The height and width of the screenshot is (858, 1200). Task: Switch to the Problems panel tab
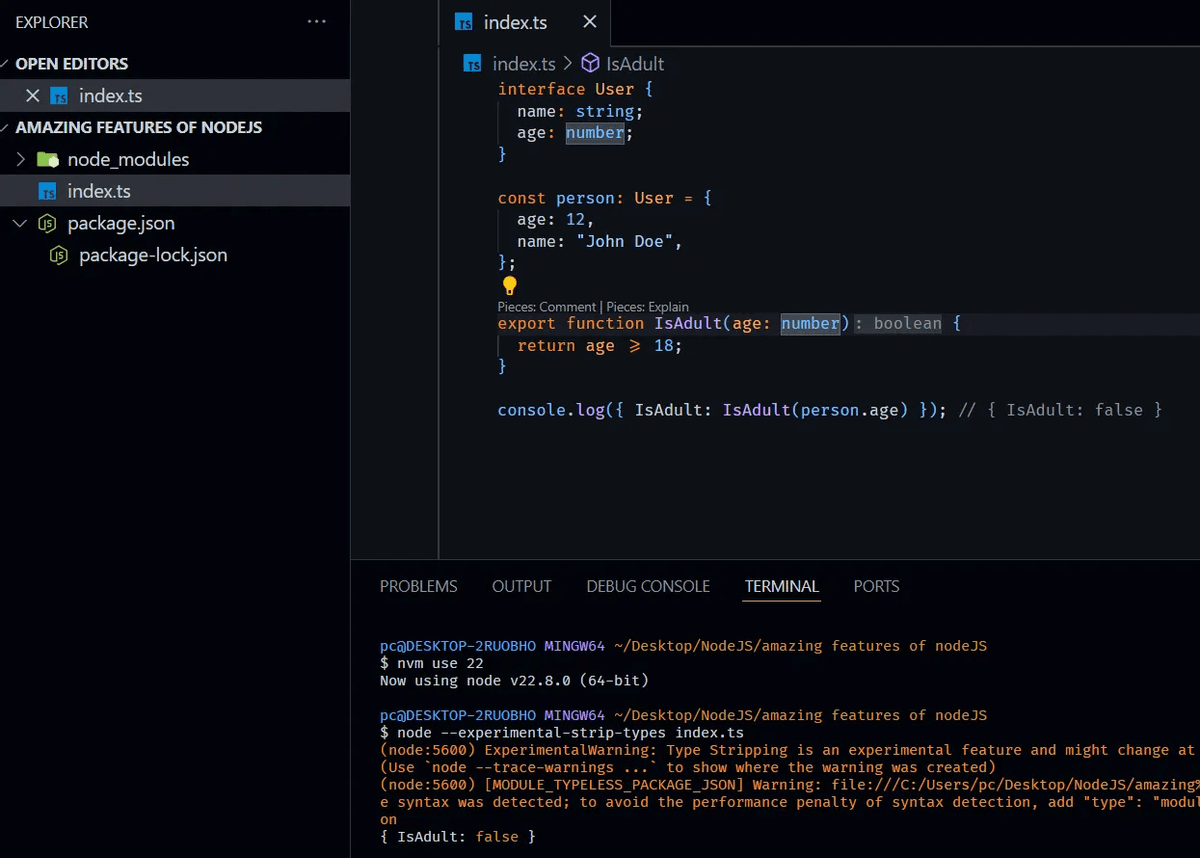tap(418, 586)
